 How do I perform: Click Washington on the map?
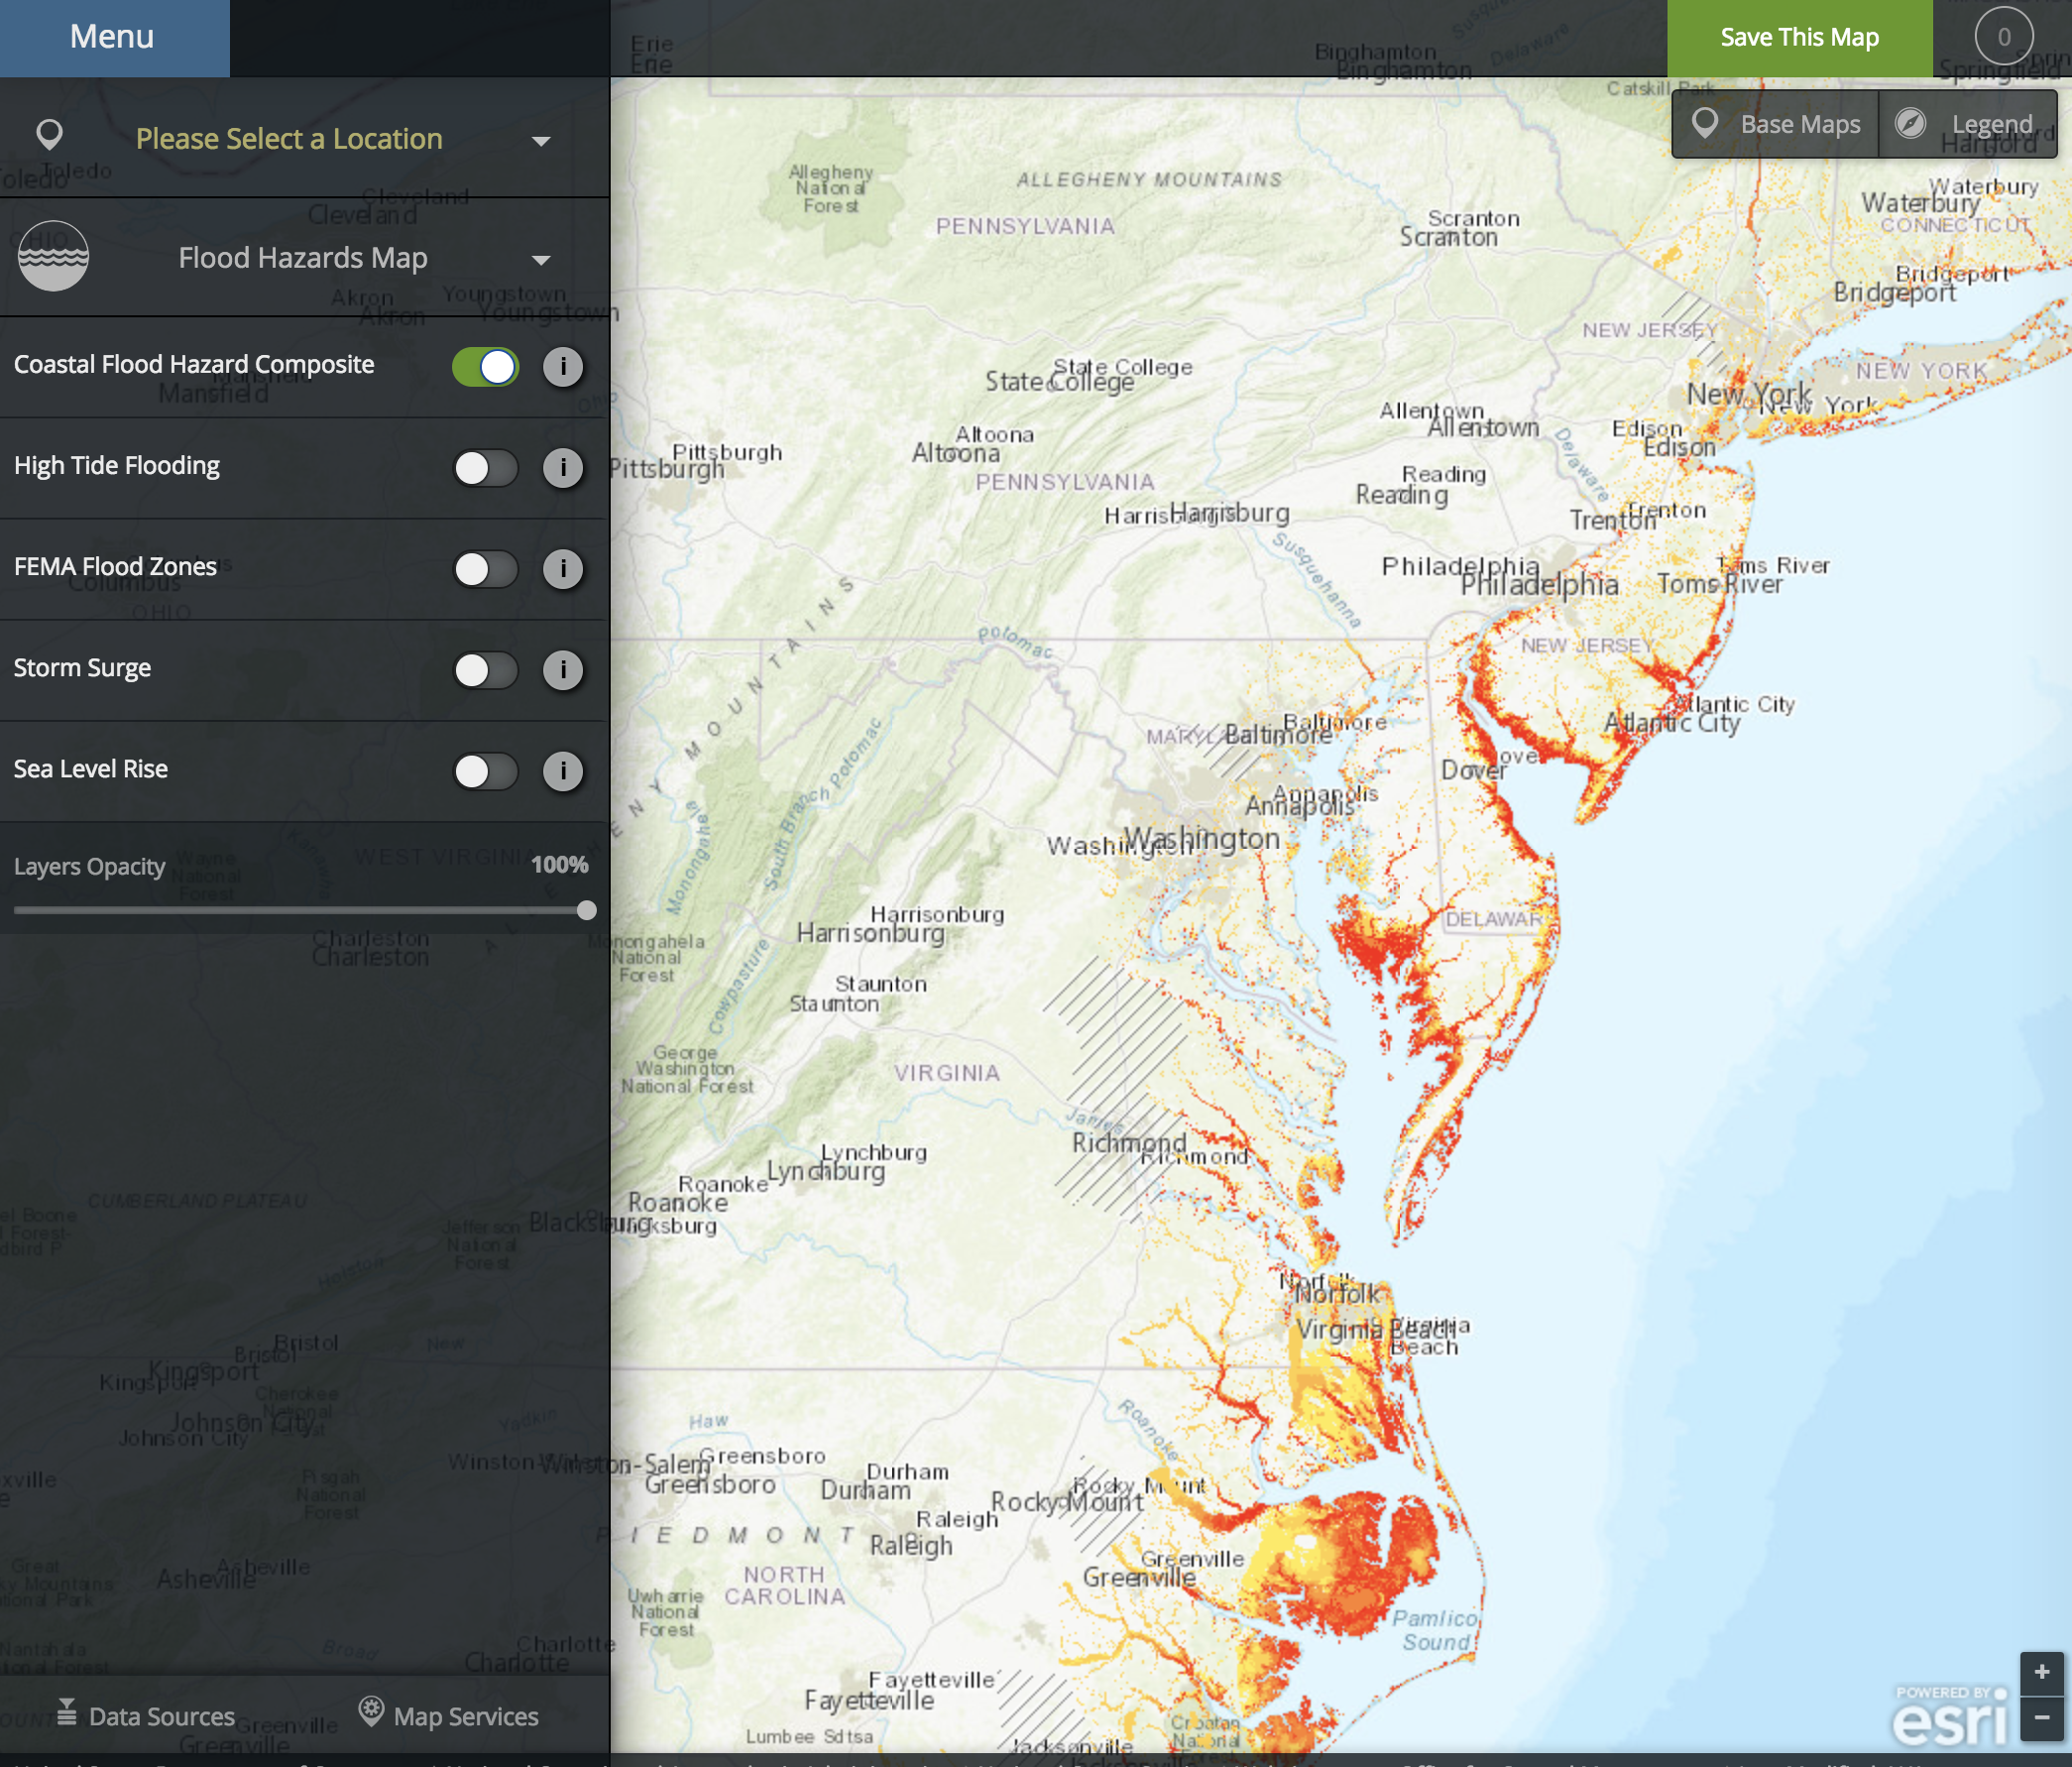(1203, 839)
